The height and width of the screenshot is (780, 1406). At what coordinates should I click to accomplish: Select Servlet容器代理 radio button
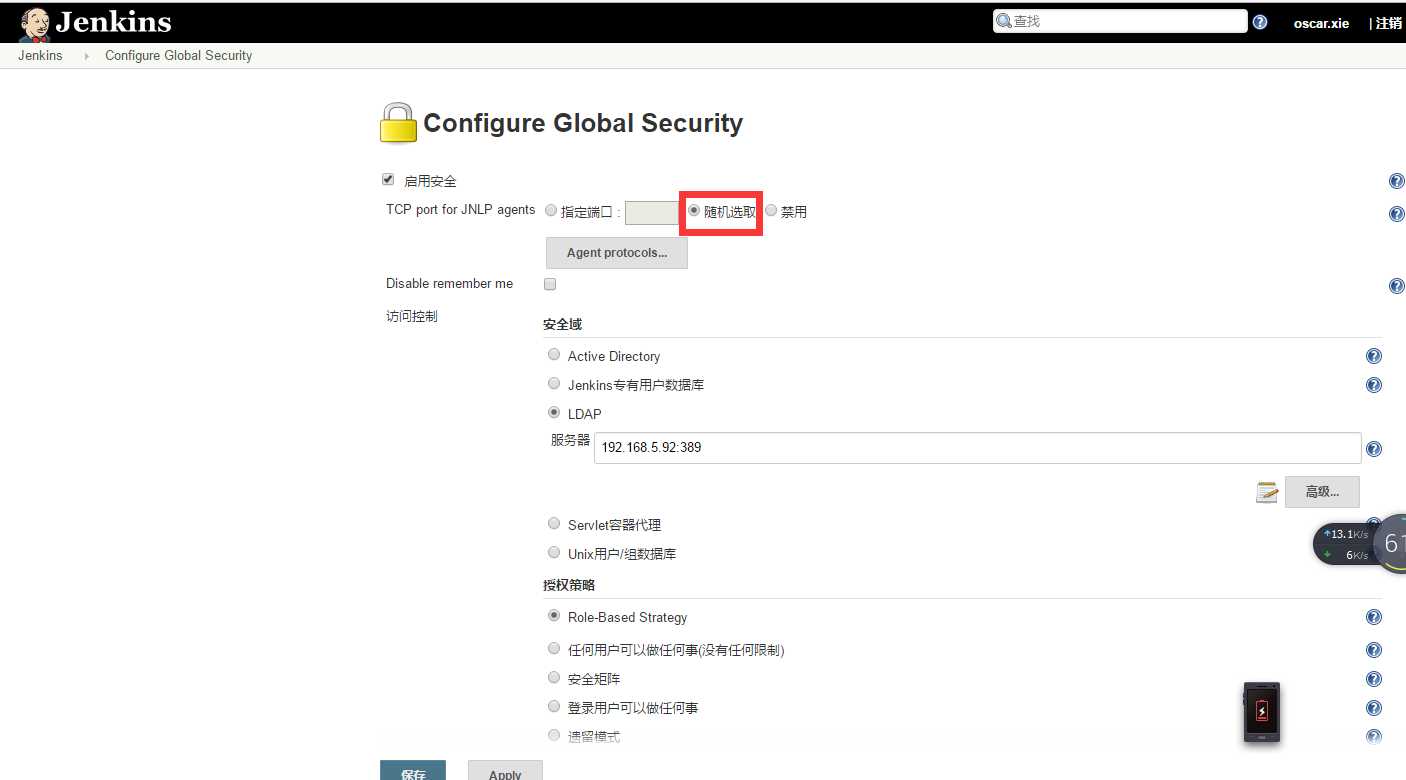(x=554, y=523)
